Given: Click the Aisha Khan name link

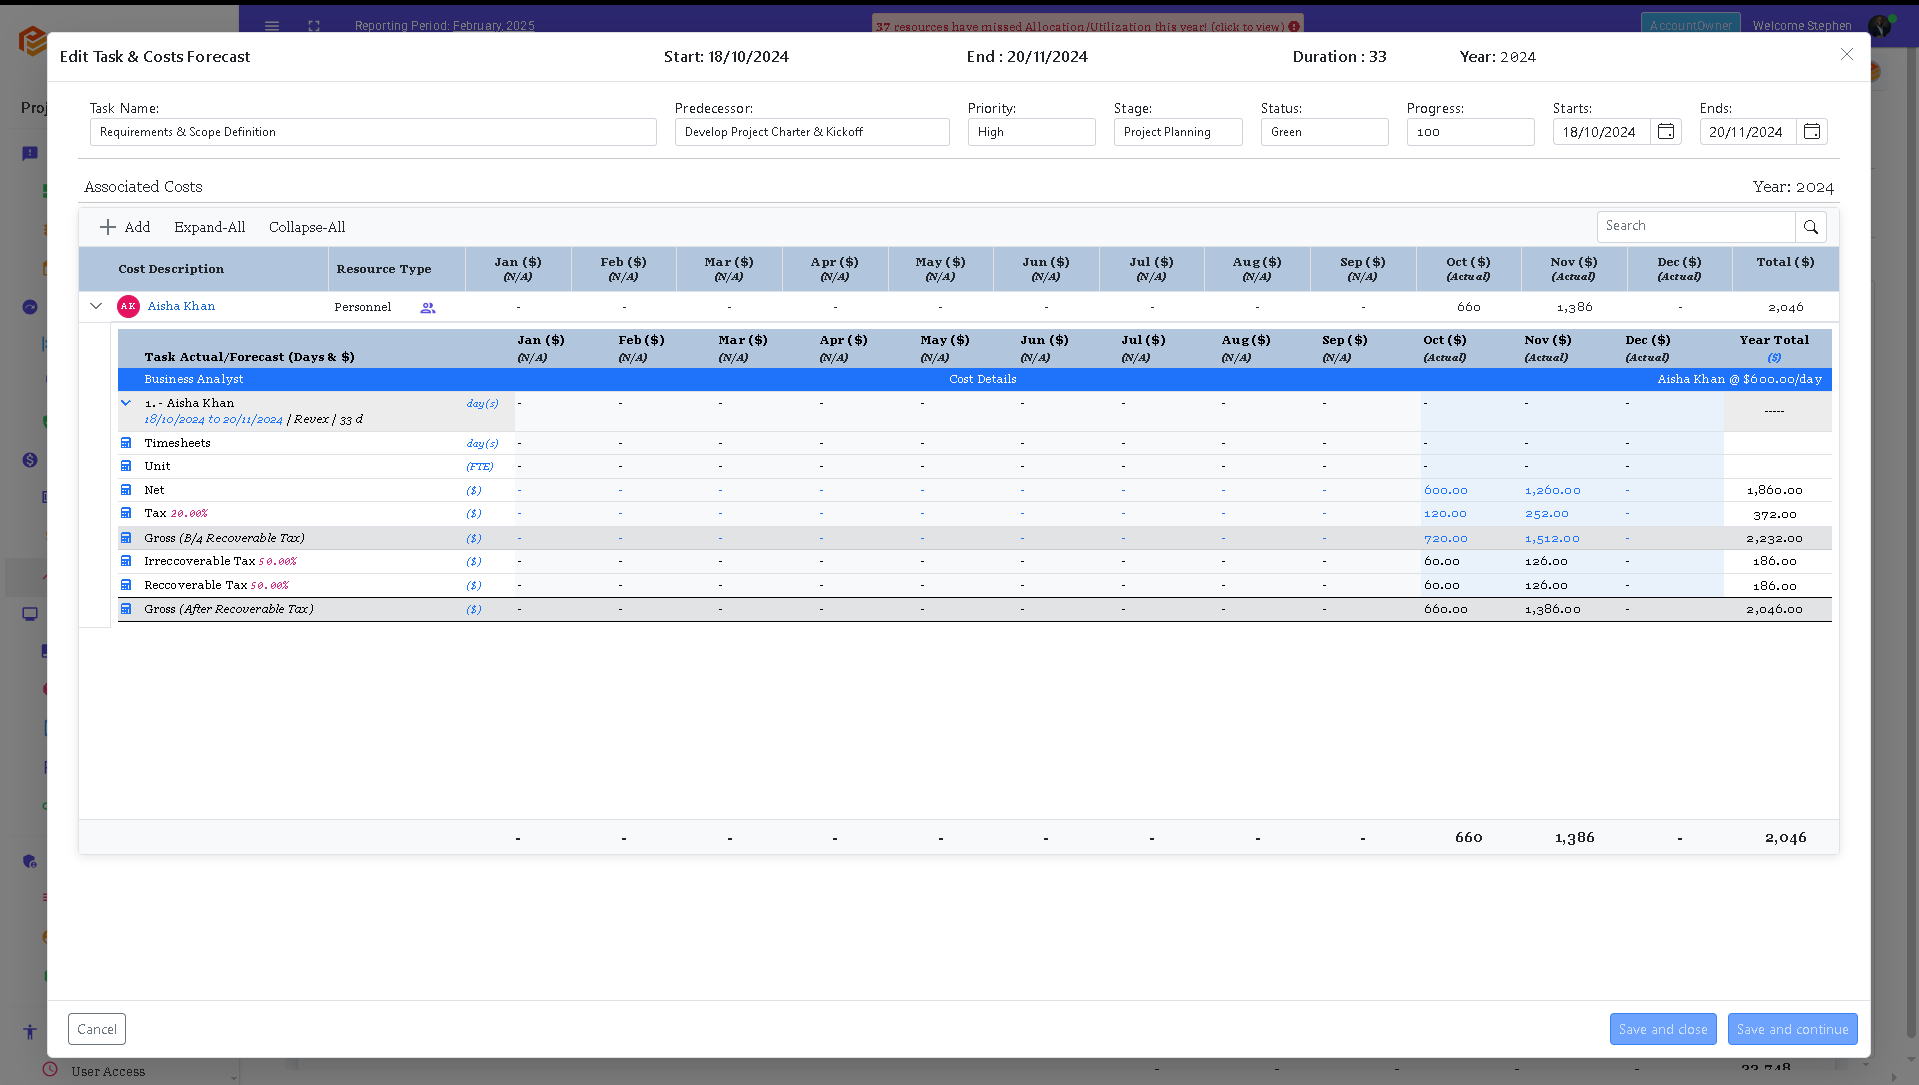Looking at the screenshot, I should 181,306.
